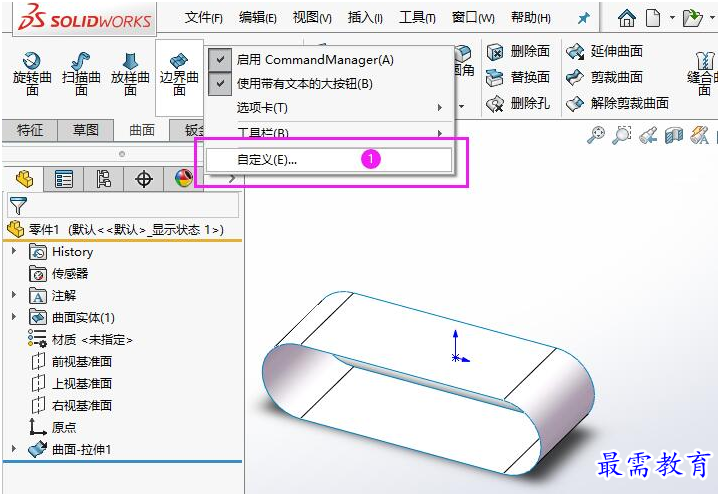Expand the 注解 tree node

point(14,294)
